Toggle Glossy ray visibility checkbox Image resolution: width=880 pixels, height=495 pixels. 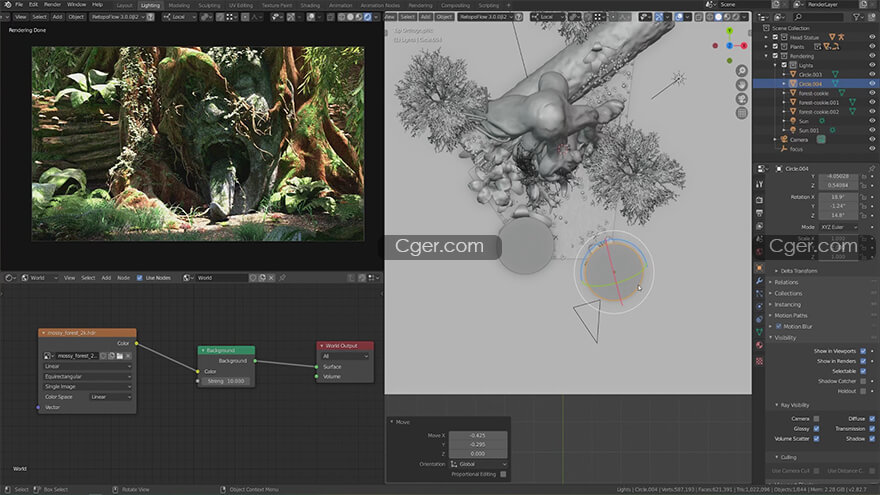tap(816, 428)
